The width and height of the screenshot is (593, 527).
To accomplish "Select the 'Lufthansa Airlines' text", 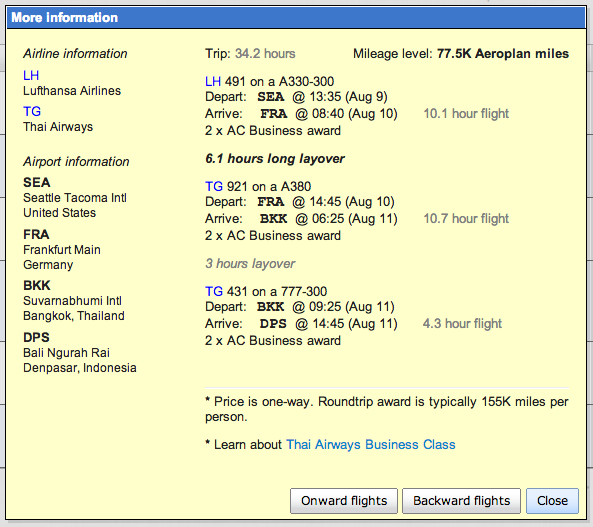I will 72,91.
